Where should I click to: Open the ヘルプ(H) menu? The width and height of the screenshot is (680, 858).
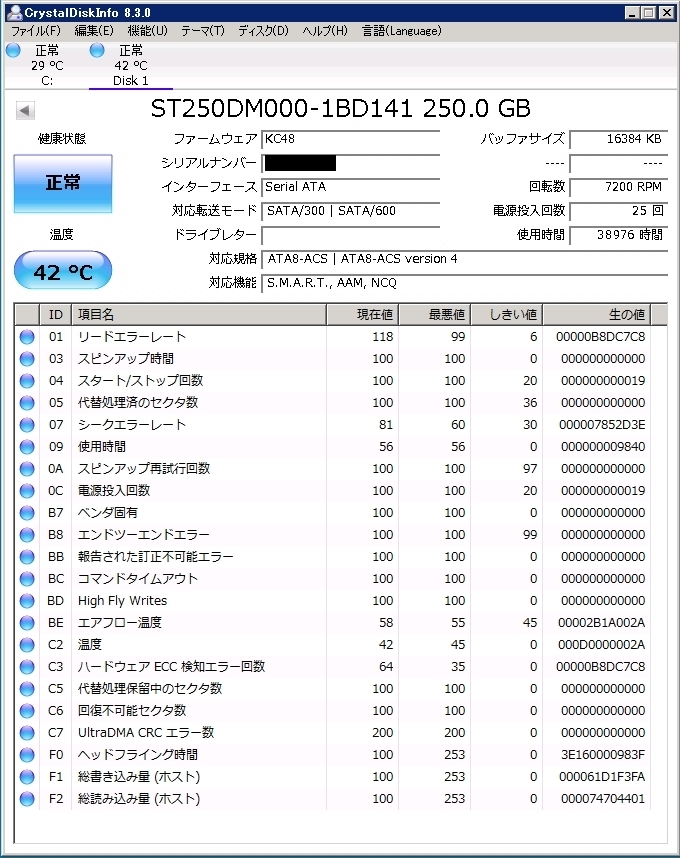click(x=325, y=31)
